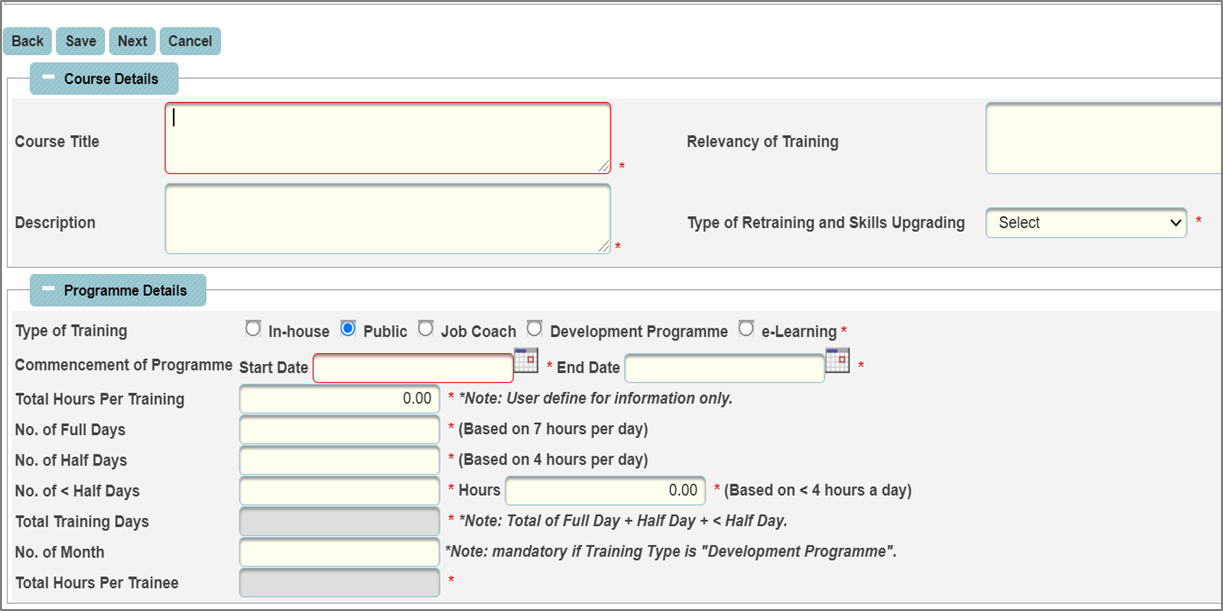
Task: Select the Job Coach training type
Action: click(x=426, y=329)
